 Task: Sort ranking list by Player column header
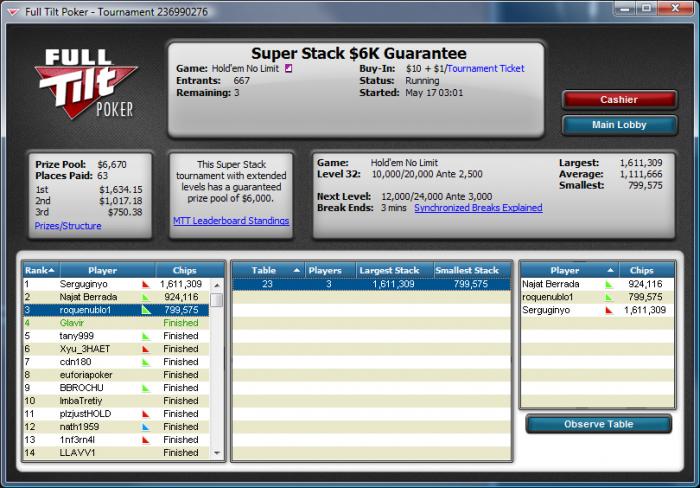[108, 270]
